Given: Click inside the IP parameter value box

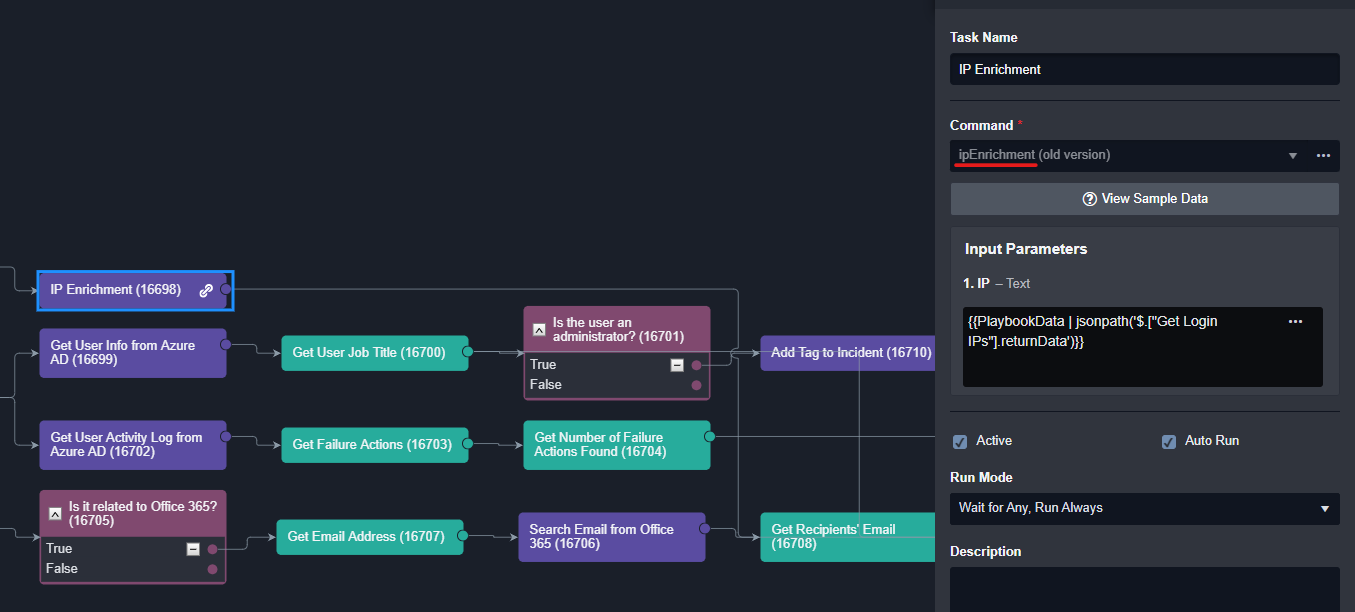Looking at the screenshot, I should (x=1120, y=360).
